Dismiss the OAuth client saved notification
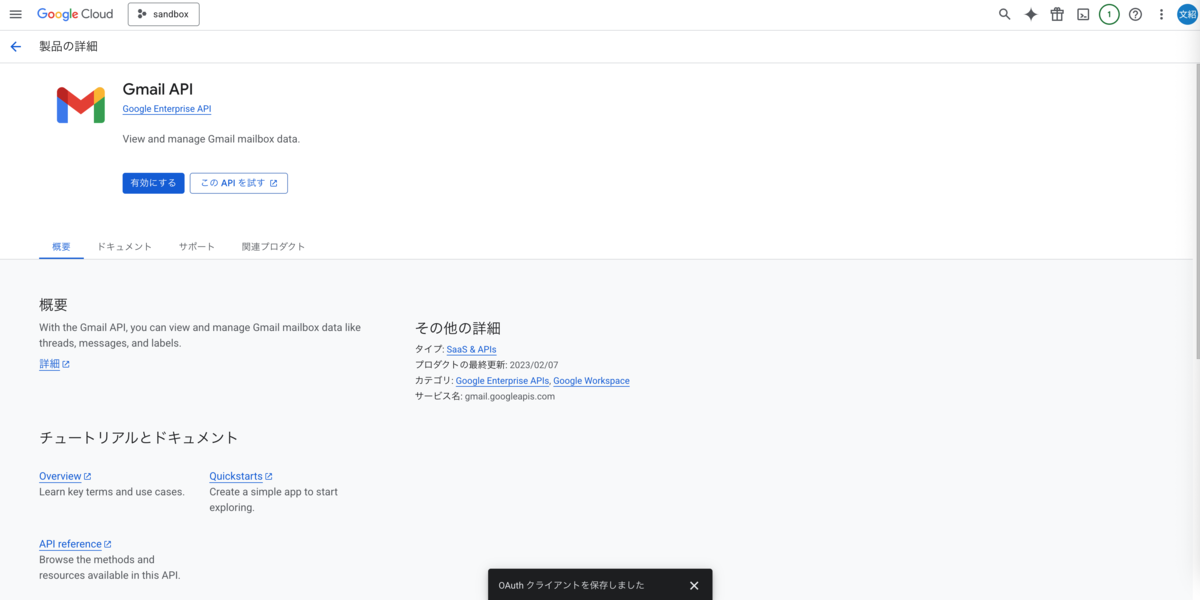Screen dimensions: 1200x600 coord(694,585)
